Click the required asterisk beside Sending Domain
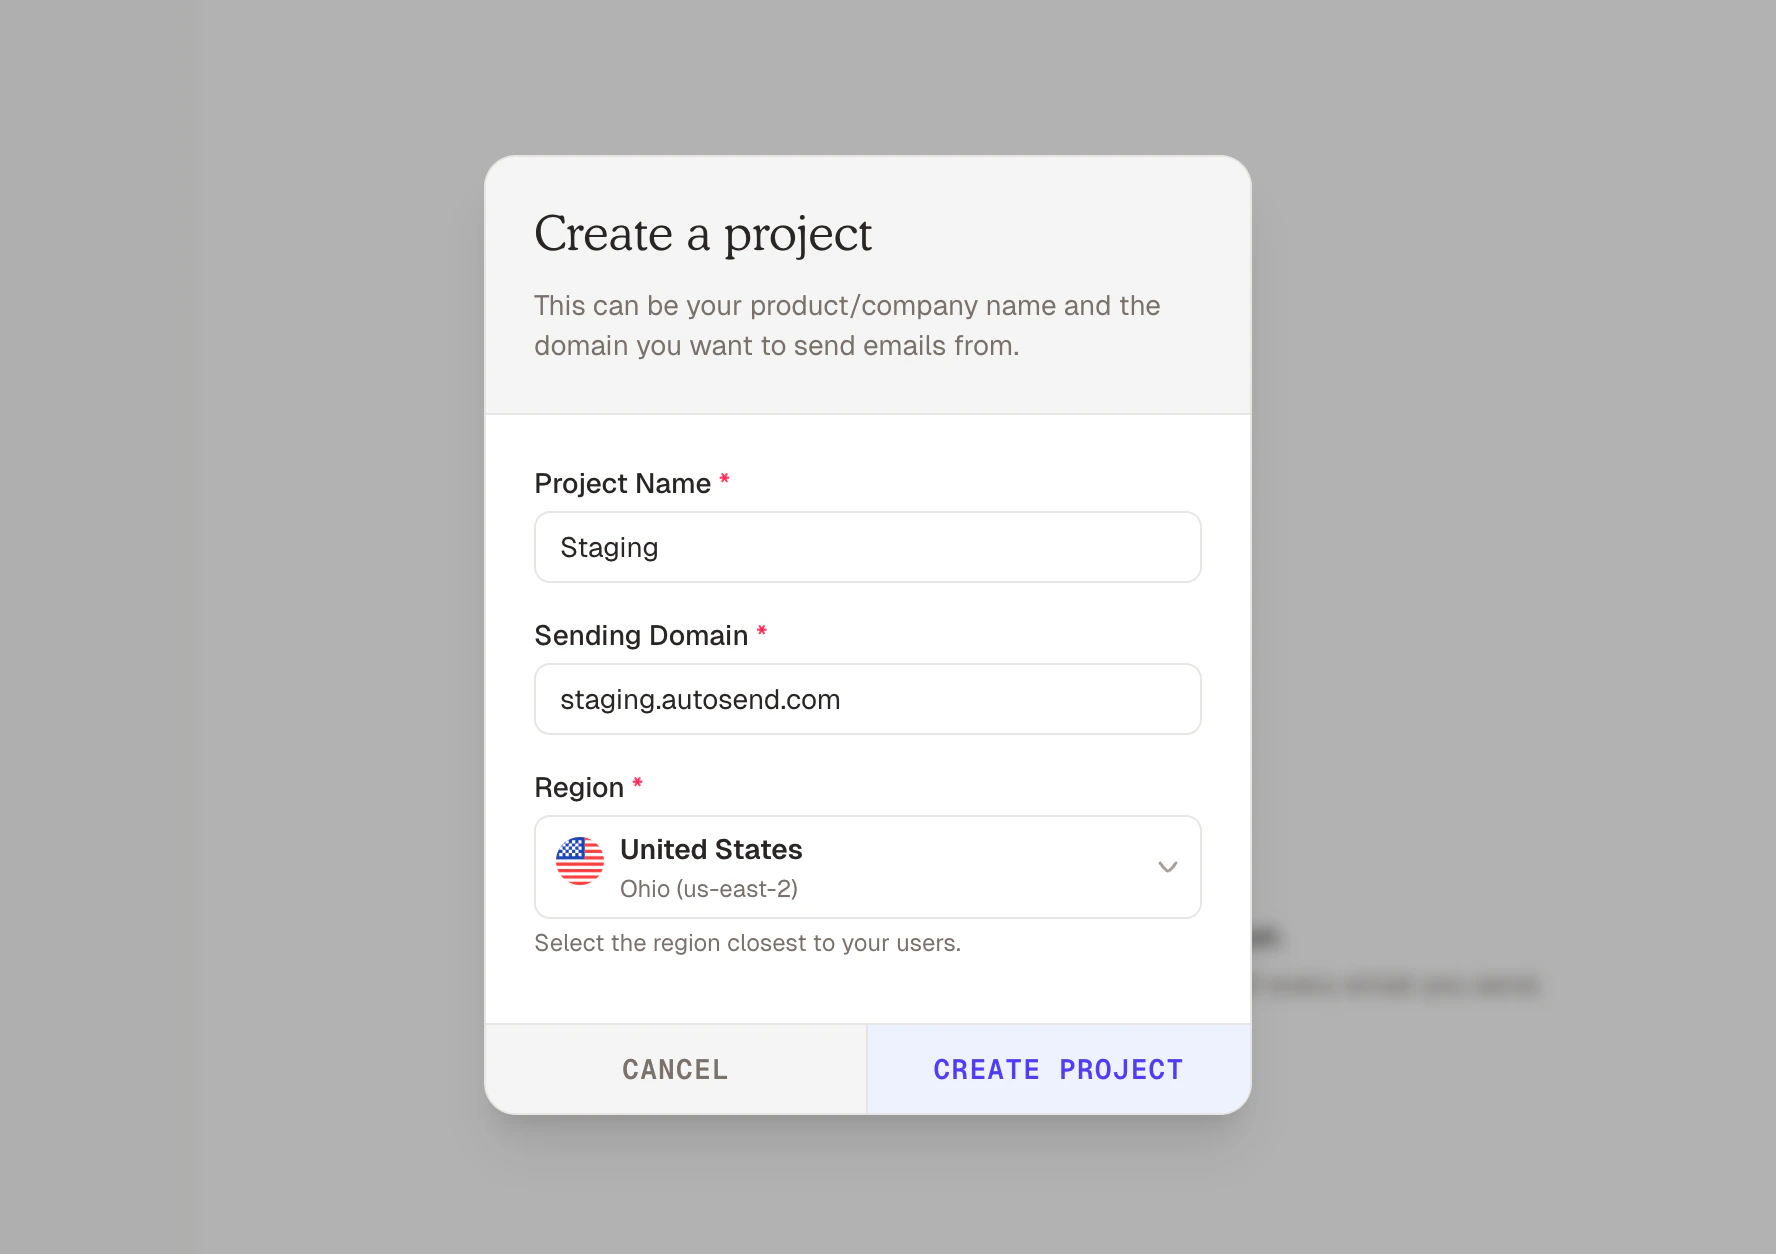Image resolution: width=1776 pixels, height=1254 pixels. (x=762, y=632)
